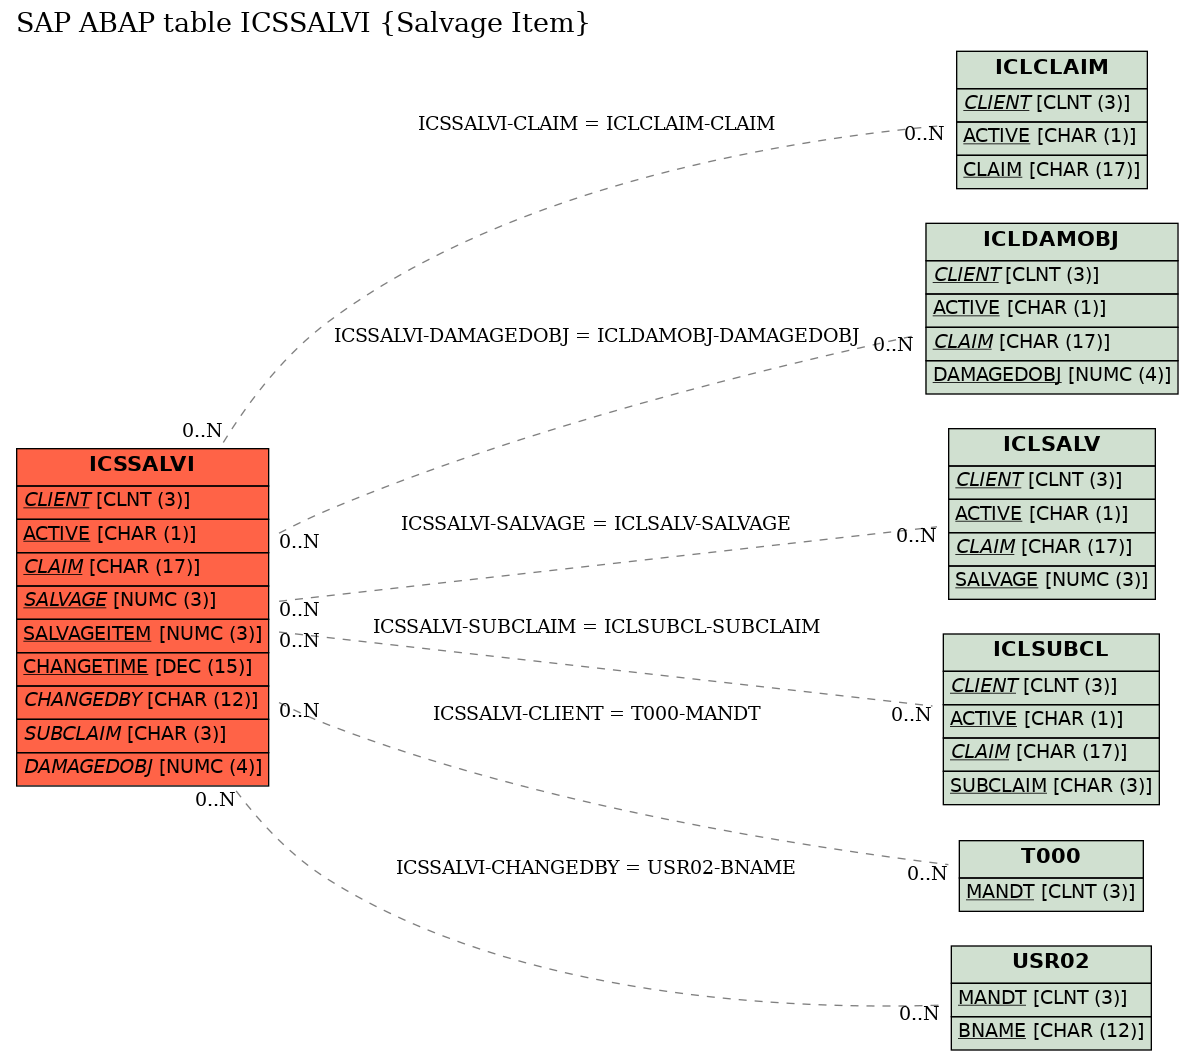Select SALVAGE field in ICLSALV table
Viewport: 1193px width, 1061px height.
pos(1051,581)
